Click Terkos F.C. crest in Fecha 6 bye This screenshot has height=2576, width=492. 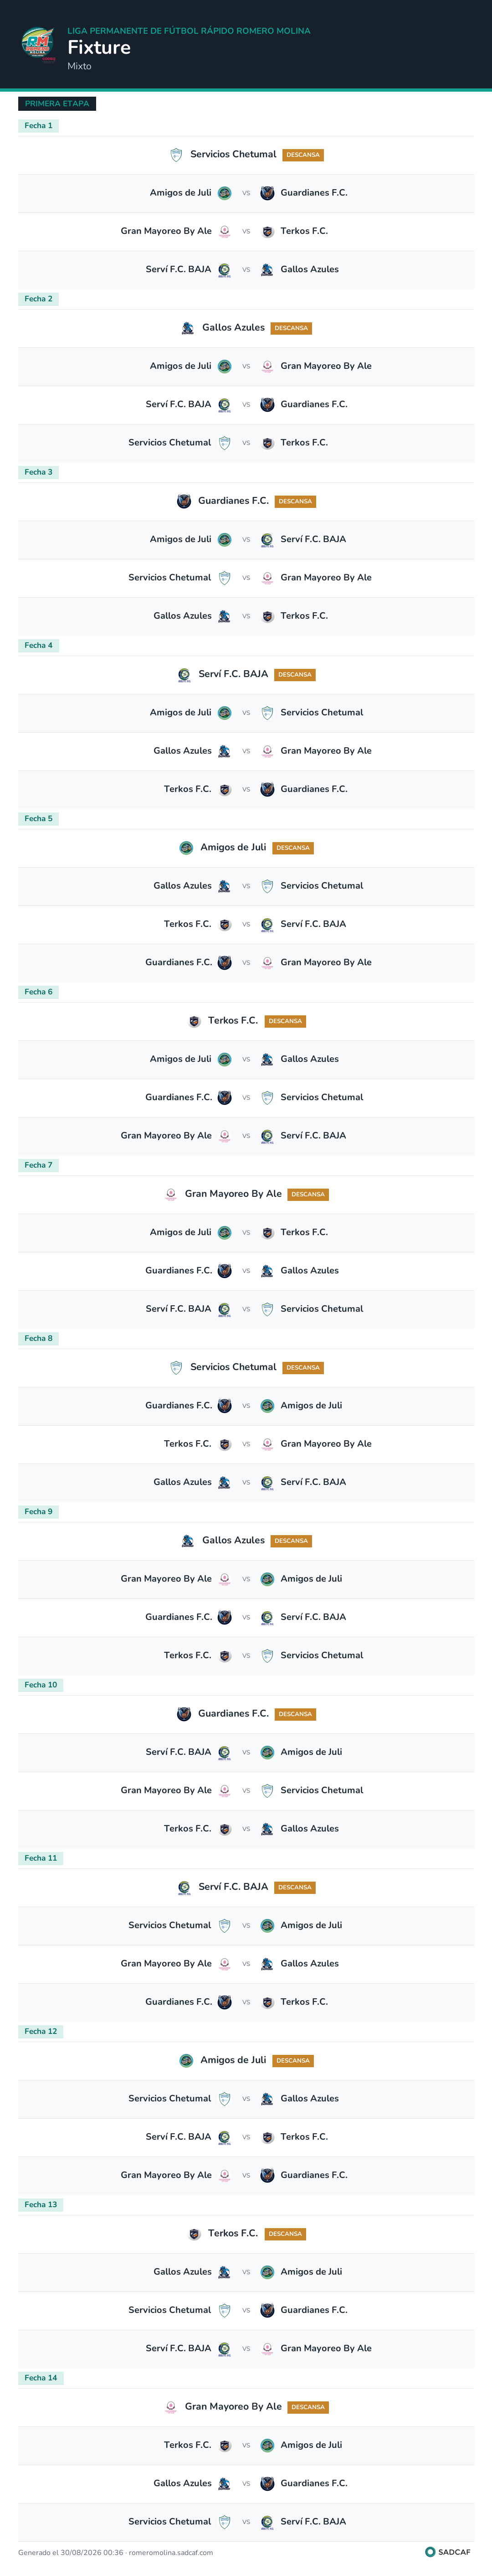pyautogui.click(x=194, y=1021)
